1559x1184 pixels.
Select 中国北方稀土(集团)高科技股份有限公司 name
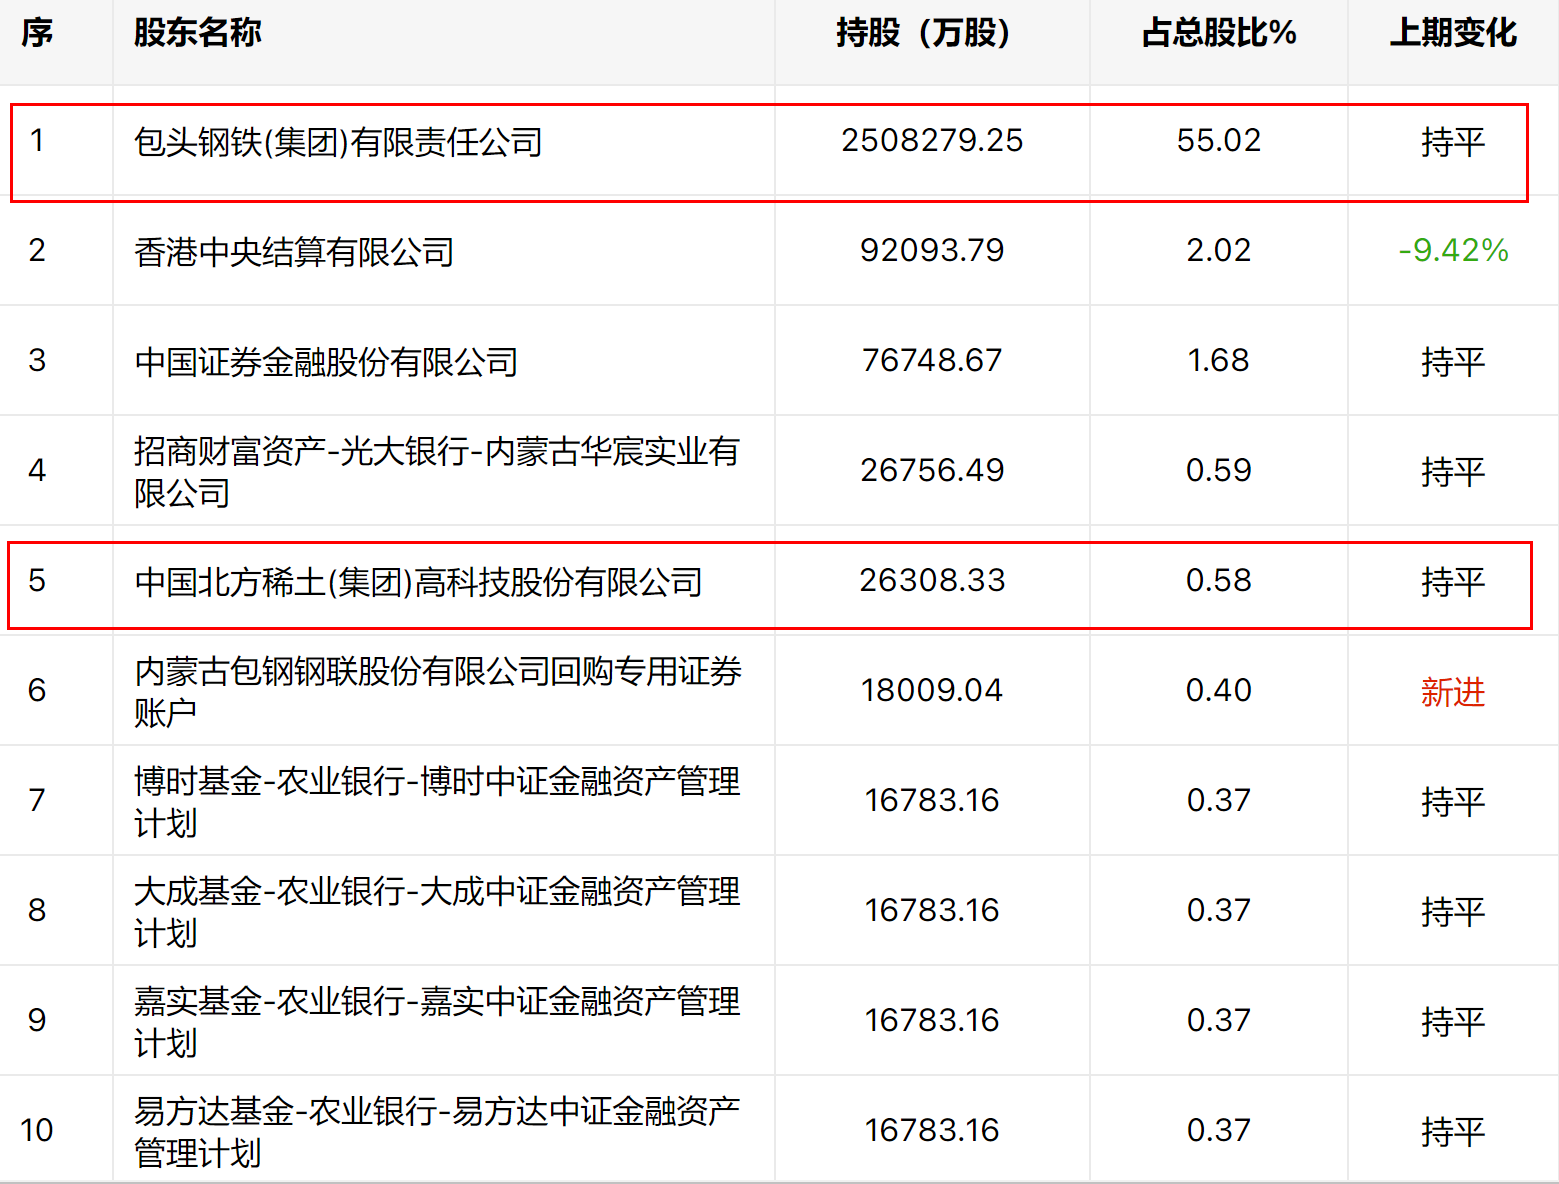click(419, 581)
